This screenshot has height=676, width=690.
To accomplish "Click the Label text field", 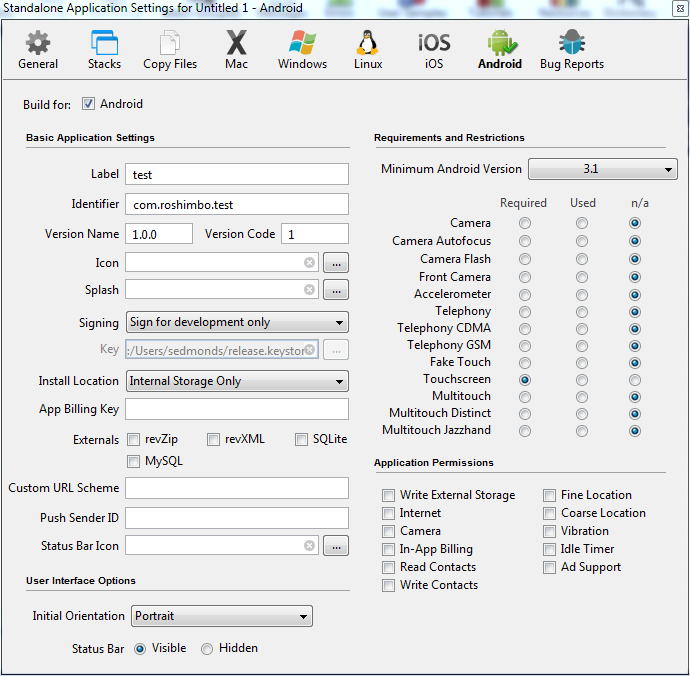I will pos(237,175).
